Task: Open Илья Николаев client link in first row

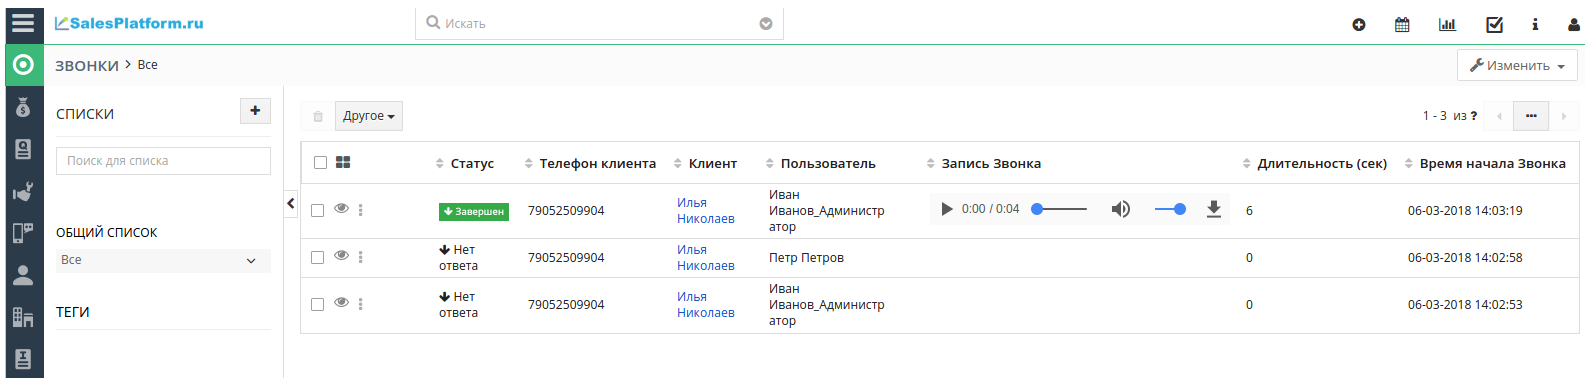Action: pyautogui.click(x=705, y=210)
